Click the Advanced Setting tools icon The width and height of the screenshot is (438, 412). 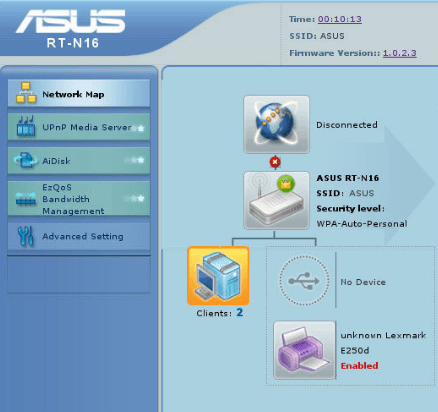[26, 236]
